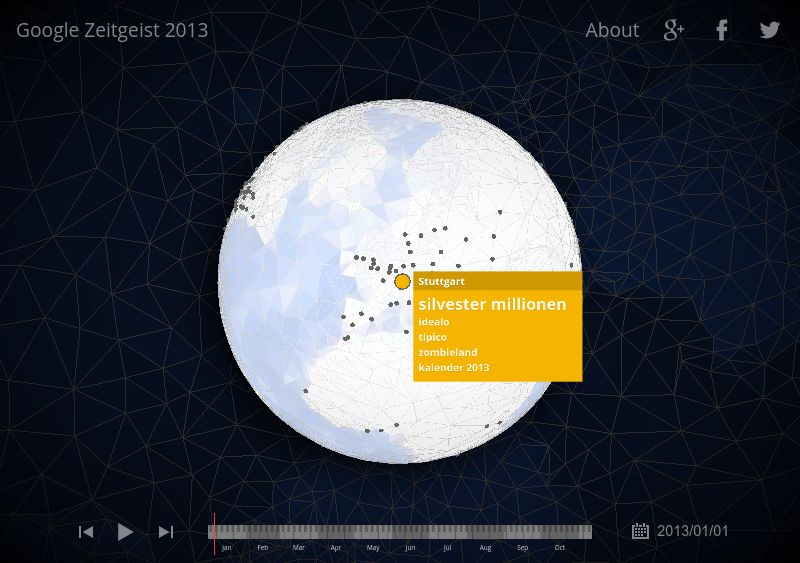Image resolution: width=800 pixels, height=563 pixels.
Task: Choose 'tipico' from the Stuttgart list
Action: click(433, 337)
